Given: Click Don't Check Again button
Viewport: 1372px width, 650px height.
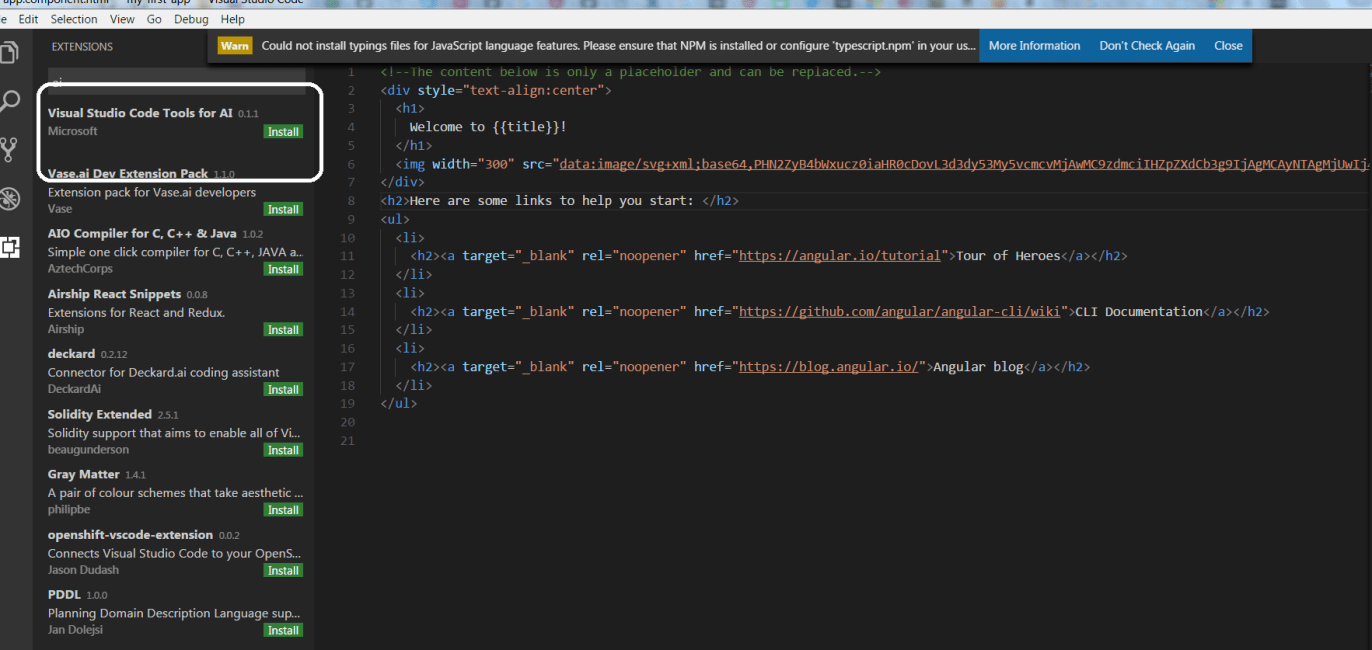Looking at the screenshot, I should [1147, 46].
